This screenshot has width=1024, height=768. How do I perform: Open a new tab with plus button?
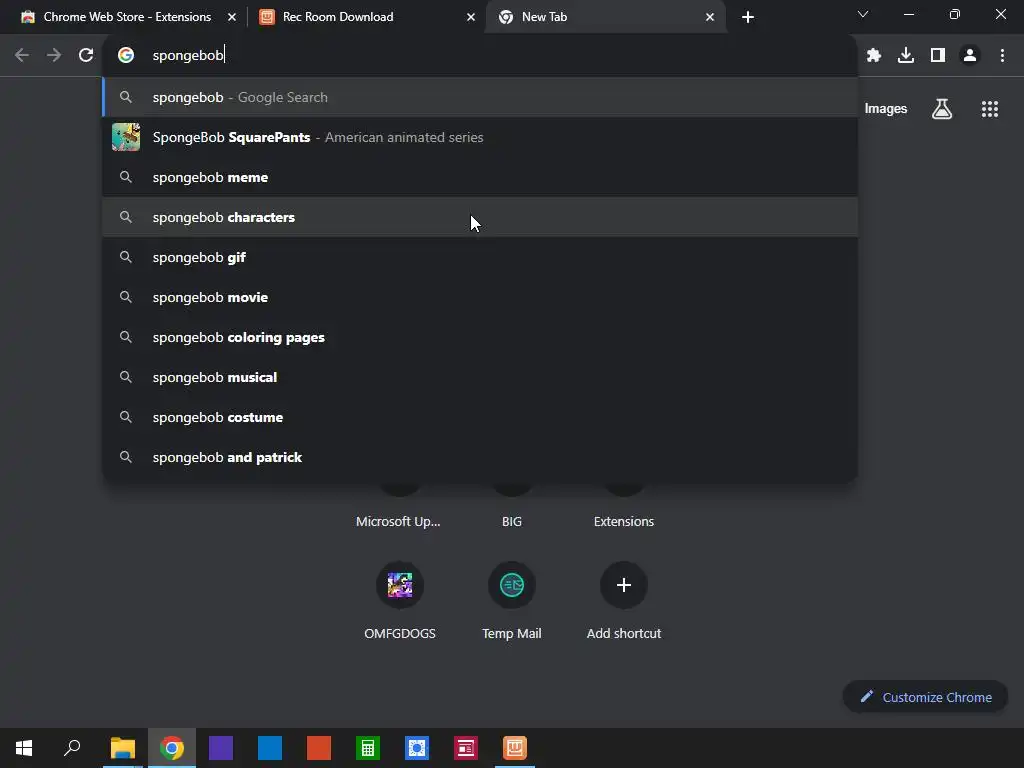click(748, 17)
